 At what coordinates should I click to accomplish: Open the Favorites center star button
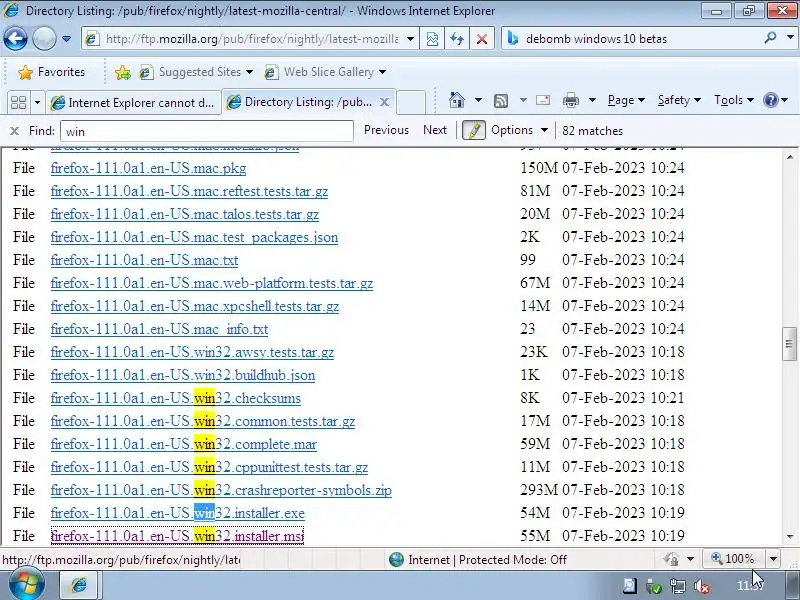point(51,72)
